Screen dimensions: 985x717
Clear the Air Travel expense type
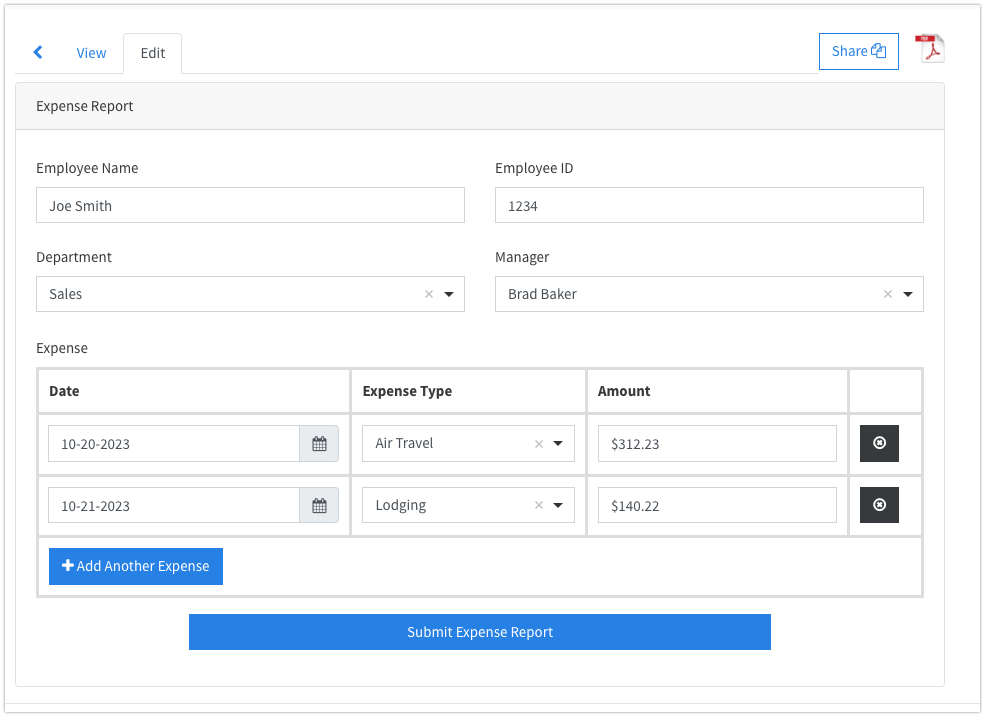click(x=539, y=444)
